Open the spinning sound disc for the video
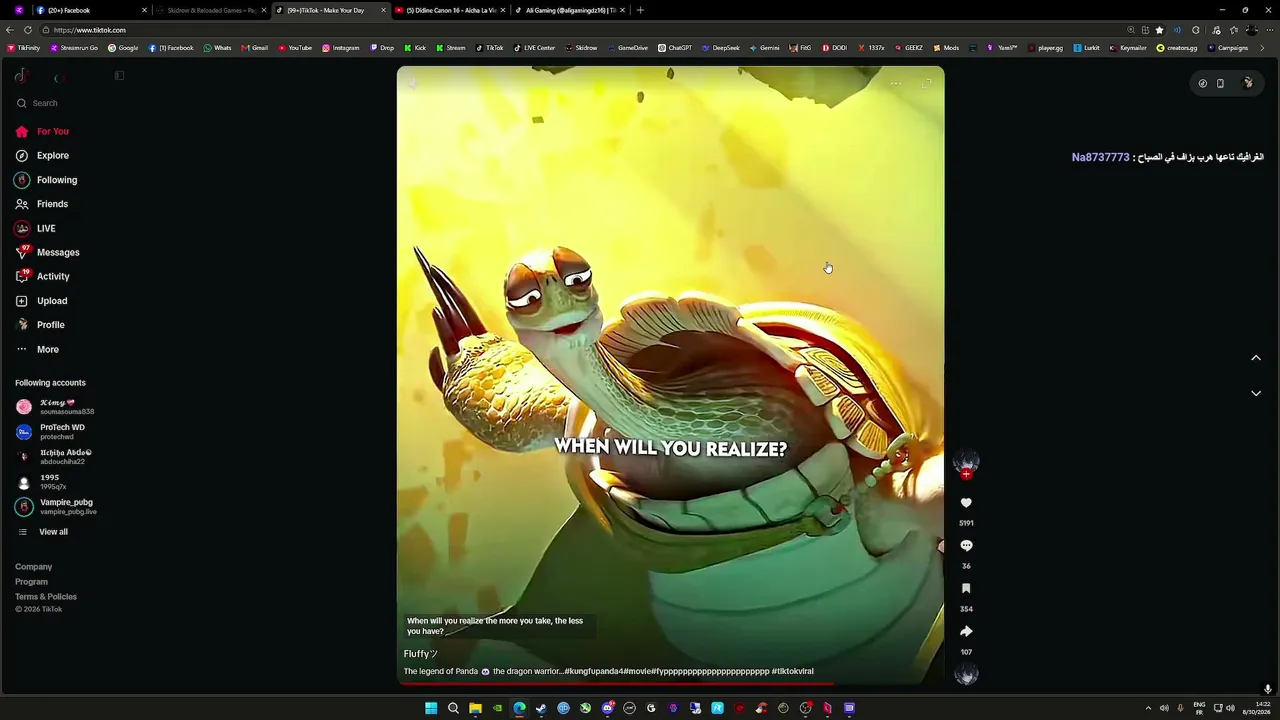The width and height of the screenshot is (1280, 720). click(966, 674)
